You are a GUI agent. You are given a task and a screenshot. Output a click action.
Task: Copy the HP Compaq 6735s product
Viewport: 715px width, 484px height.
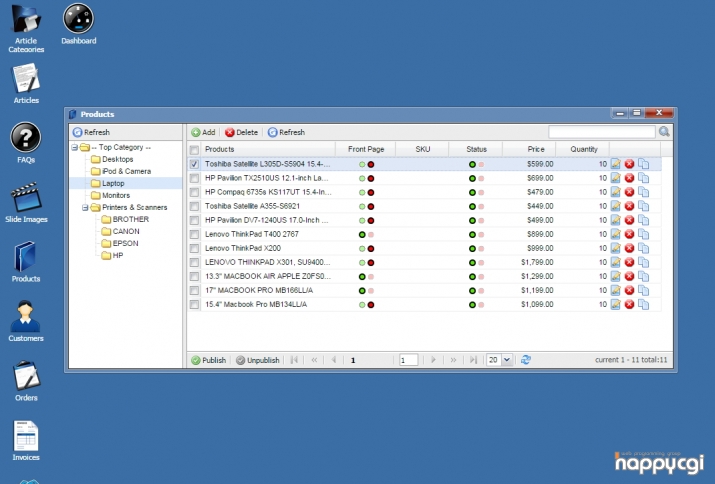[643, 192]
